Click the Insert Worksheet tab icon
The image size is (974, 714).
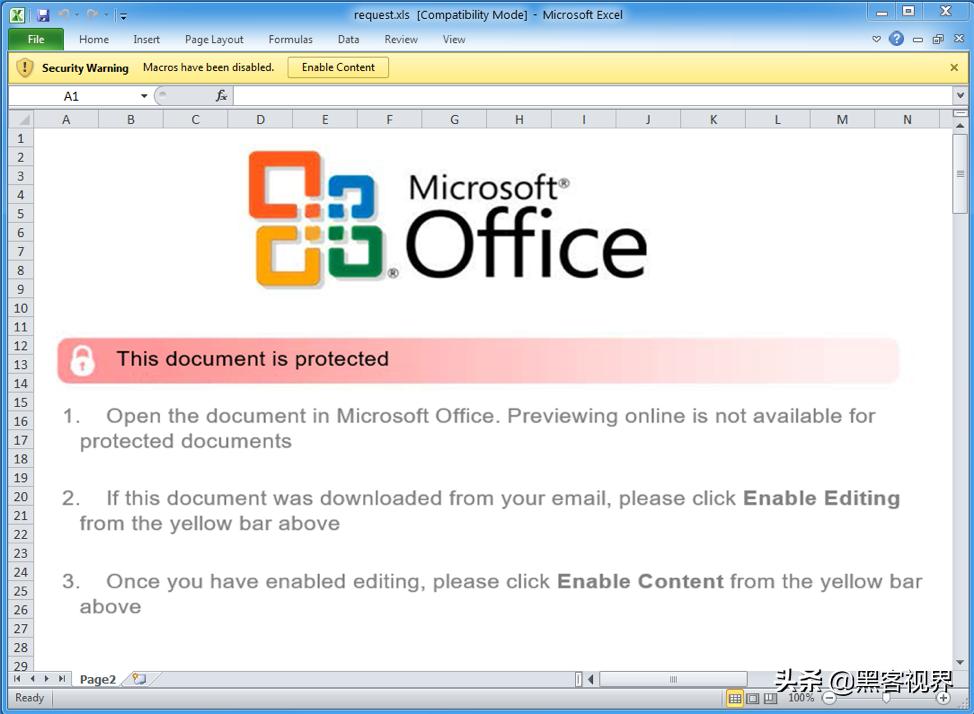point(139,679)
